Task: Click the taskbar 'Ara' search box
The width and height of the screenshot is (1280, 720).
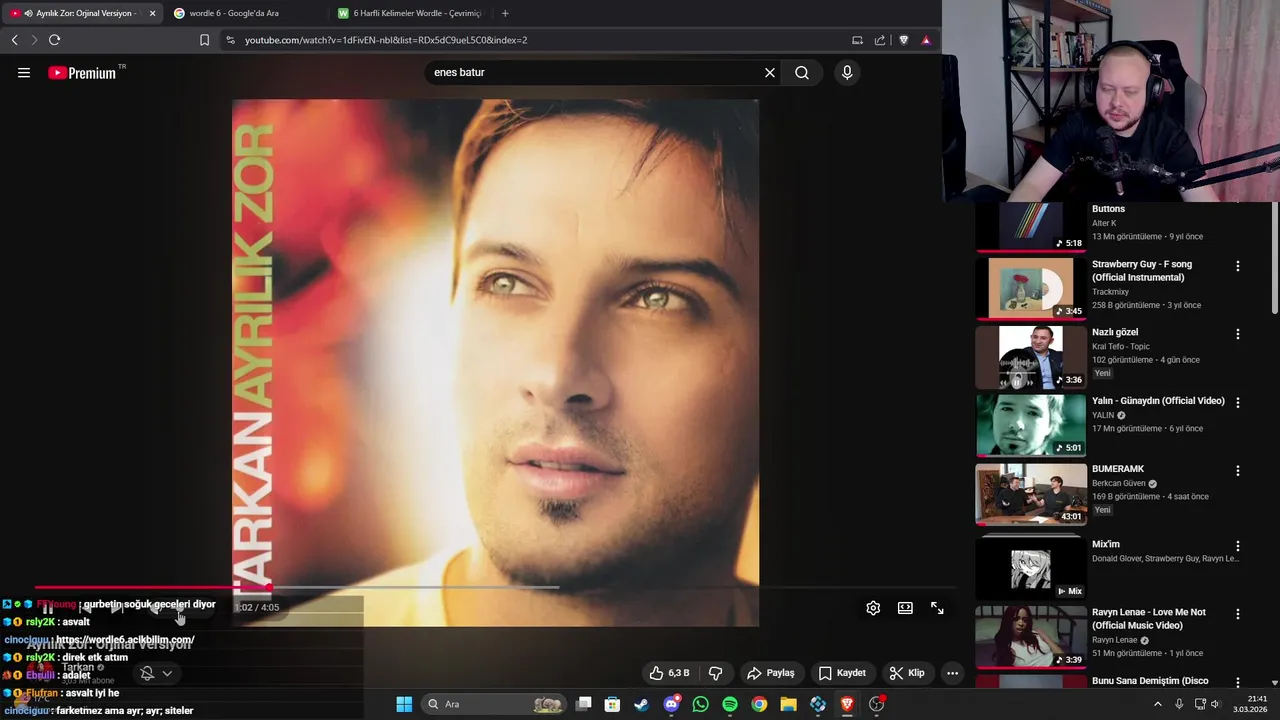Action: pos(494,704)
